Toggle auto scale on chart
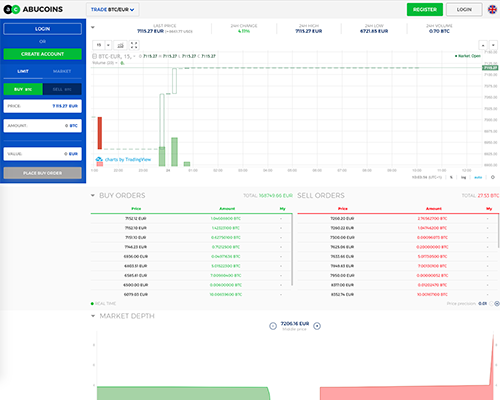 click(478, 177)
